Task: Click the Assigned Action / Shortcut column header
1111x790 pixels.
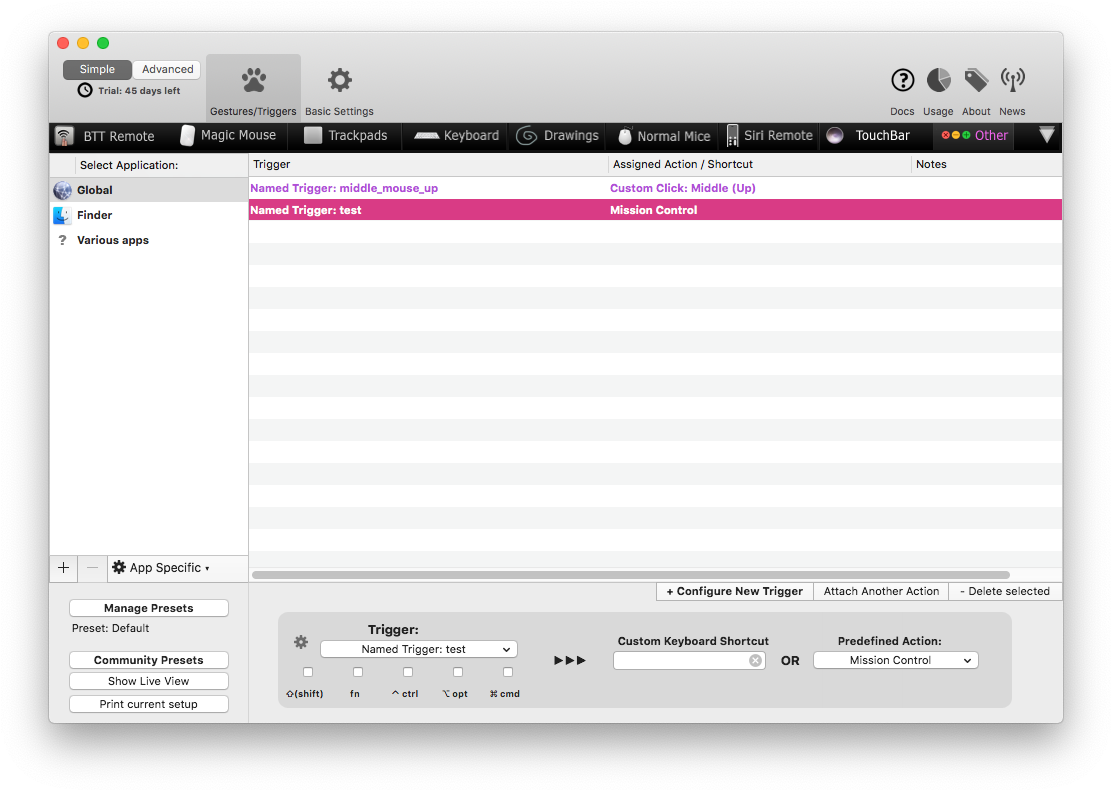Action: coord(759,164)
